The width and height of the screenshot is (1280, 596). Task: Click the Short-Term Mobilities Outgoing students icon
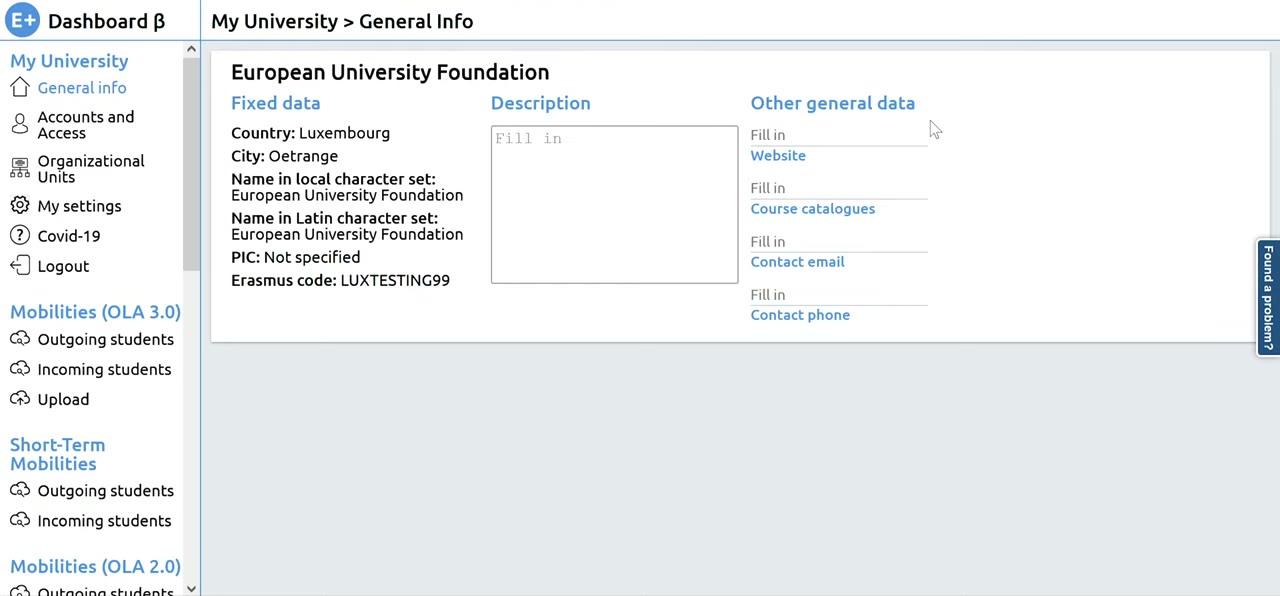coord(20,490)
